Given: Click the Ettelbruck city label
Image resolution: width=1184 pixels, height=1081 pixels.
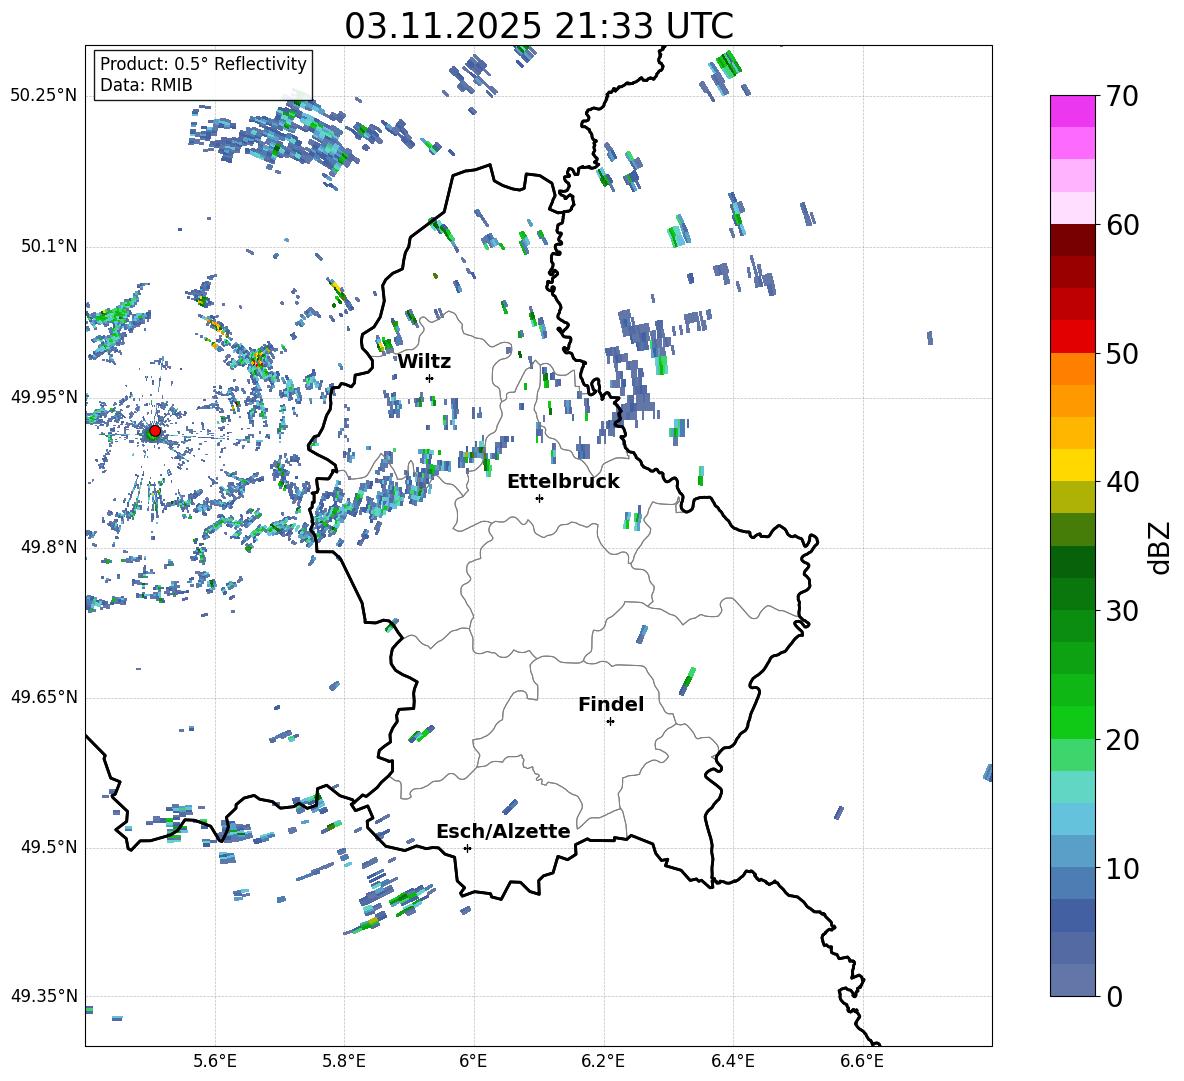Looking at the screenshot, I should pos(563,482).
